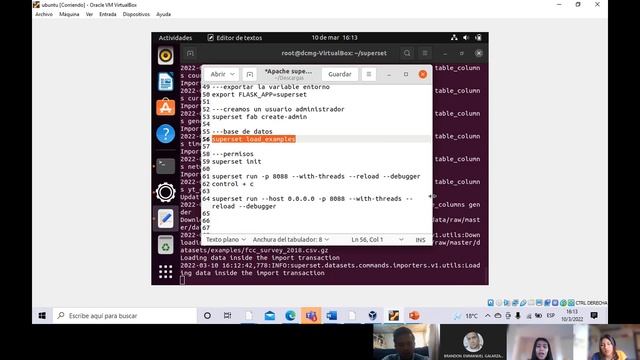The height and width of the screenshot is (360, 640).
Task: Open the Ln 56, Col 1 position dropdown
Action: tap(377, 240)
